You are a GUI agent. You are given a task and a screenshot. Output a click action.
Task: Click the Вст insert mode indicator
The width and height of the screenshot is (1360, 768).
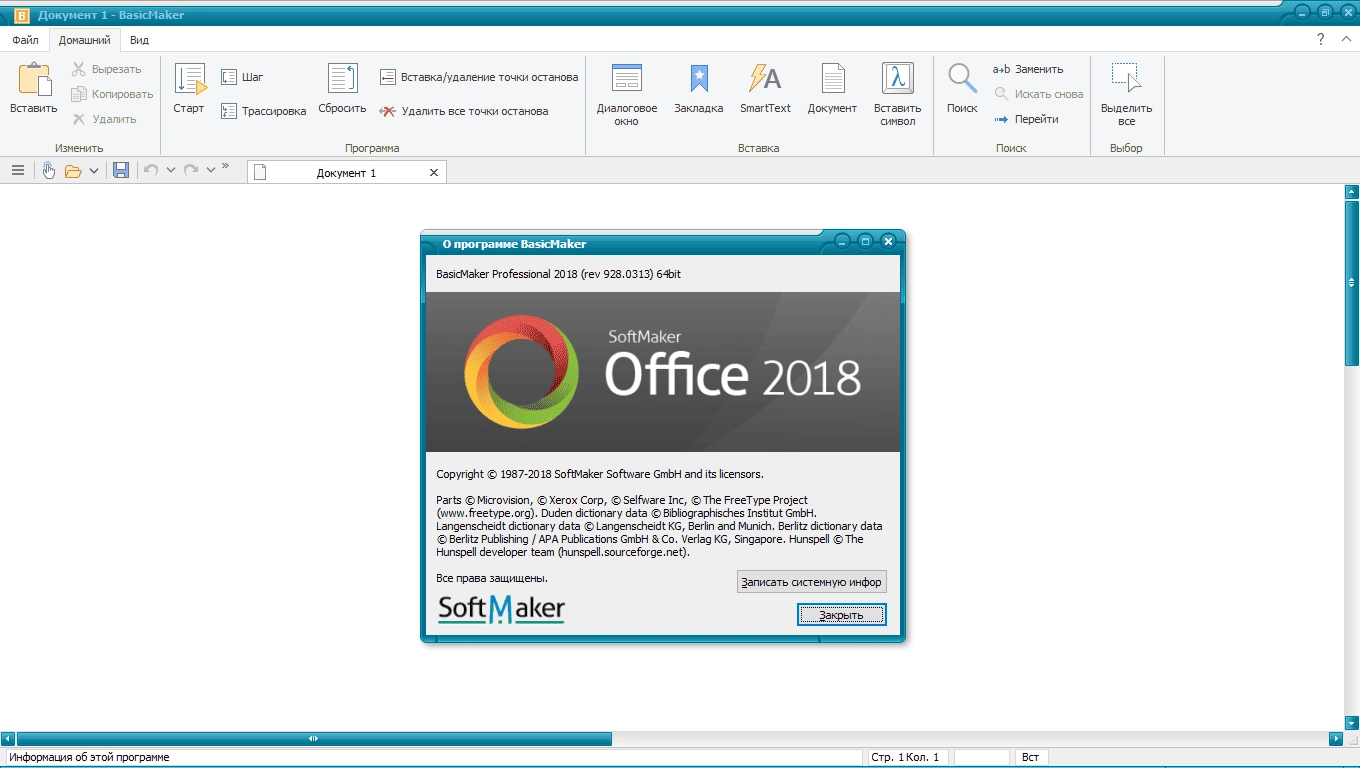click(x=1030, y=757)
